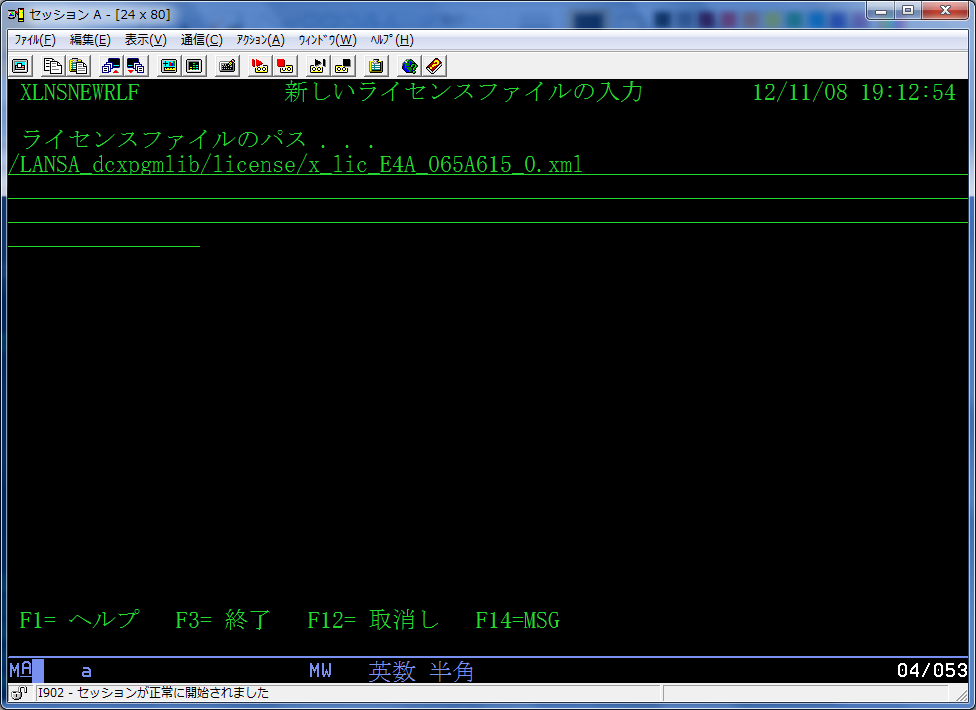Screen dimensions: 976x710
Task: Open the 通信(C) menu
Action: 201,40
